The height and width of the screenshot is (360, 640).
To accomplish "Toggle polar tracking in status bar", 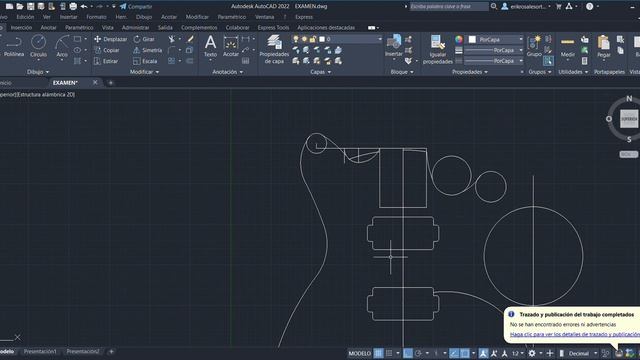I will (x=418, y=353).
